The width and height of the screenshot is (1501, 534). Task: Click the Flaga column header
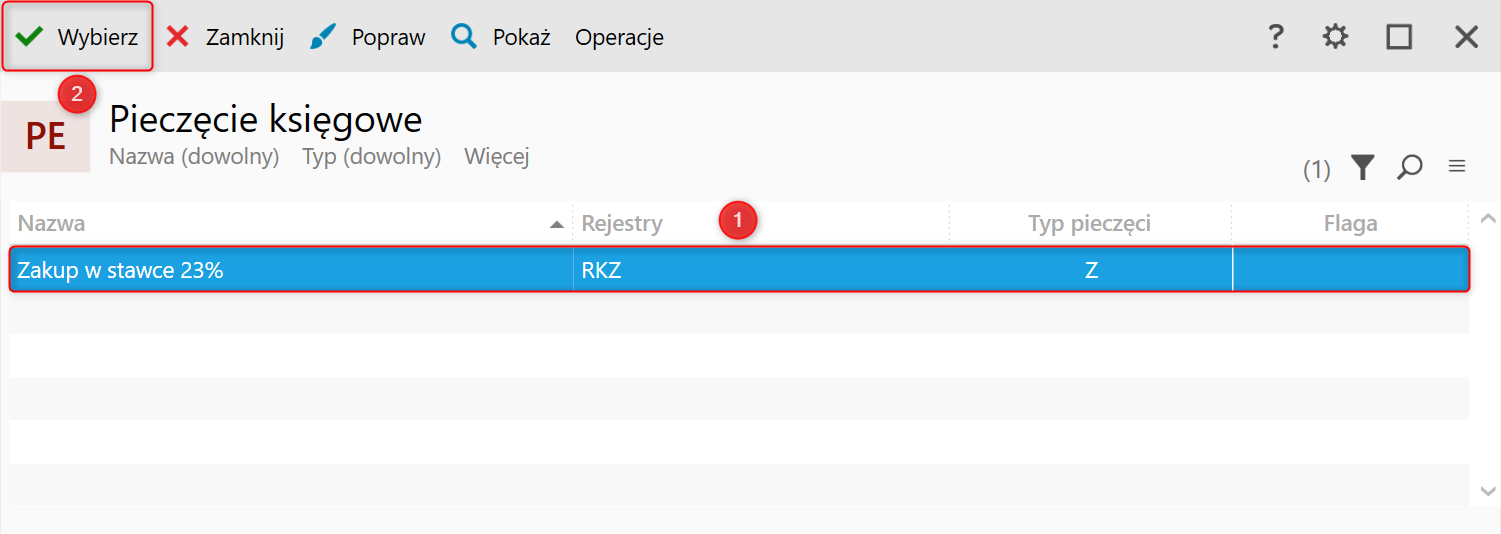1350,223
